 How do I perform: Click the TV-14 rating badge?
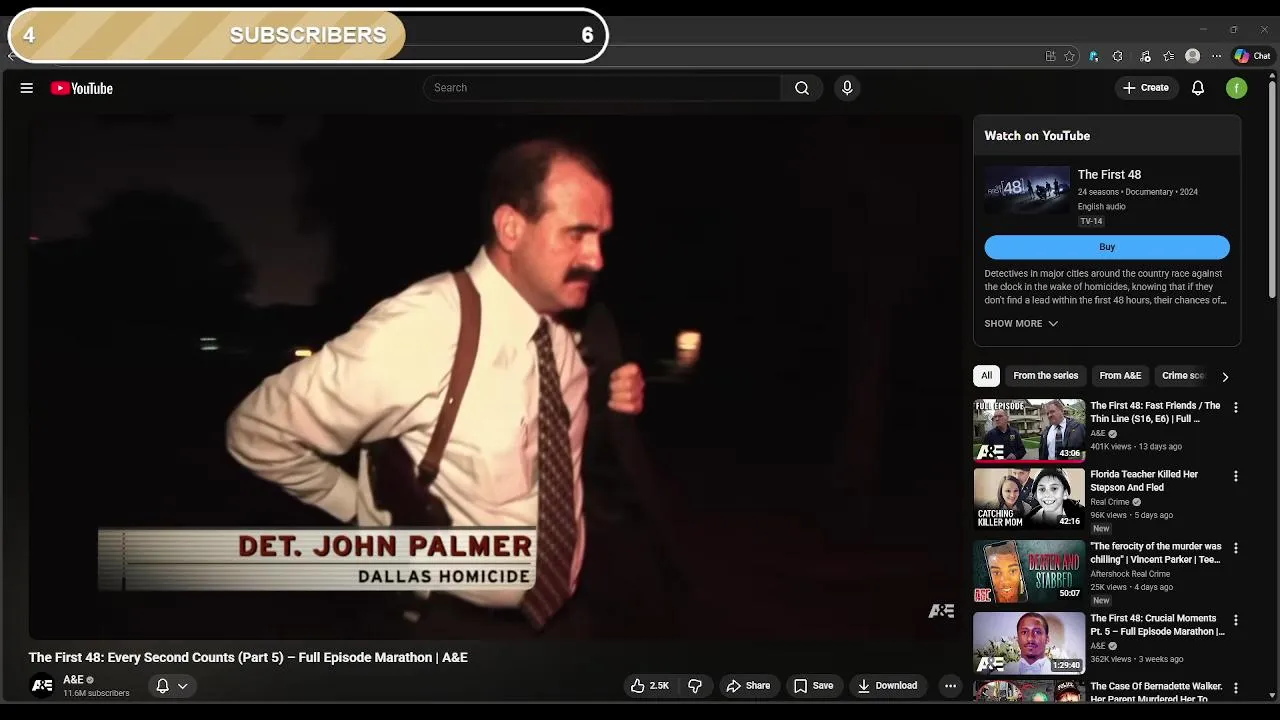[x=1091, y=221]
